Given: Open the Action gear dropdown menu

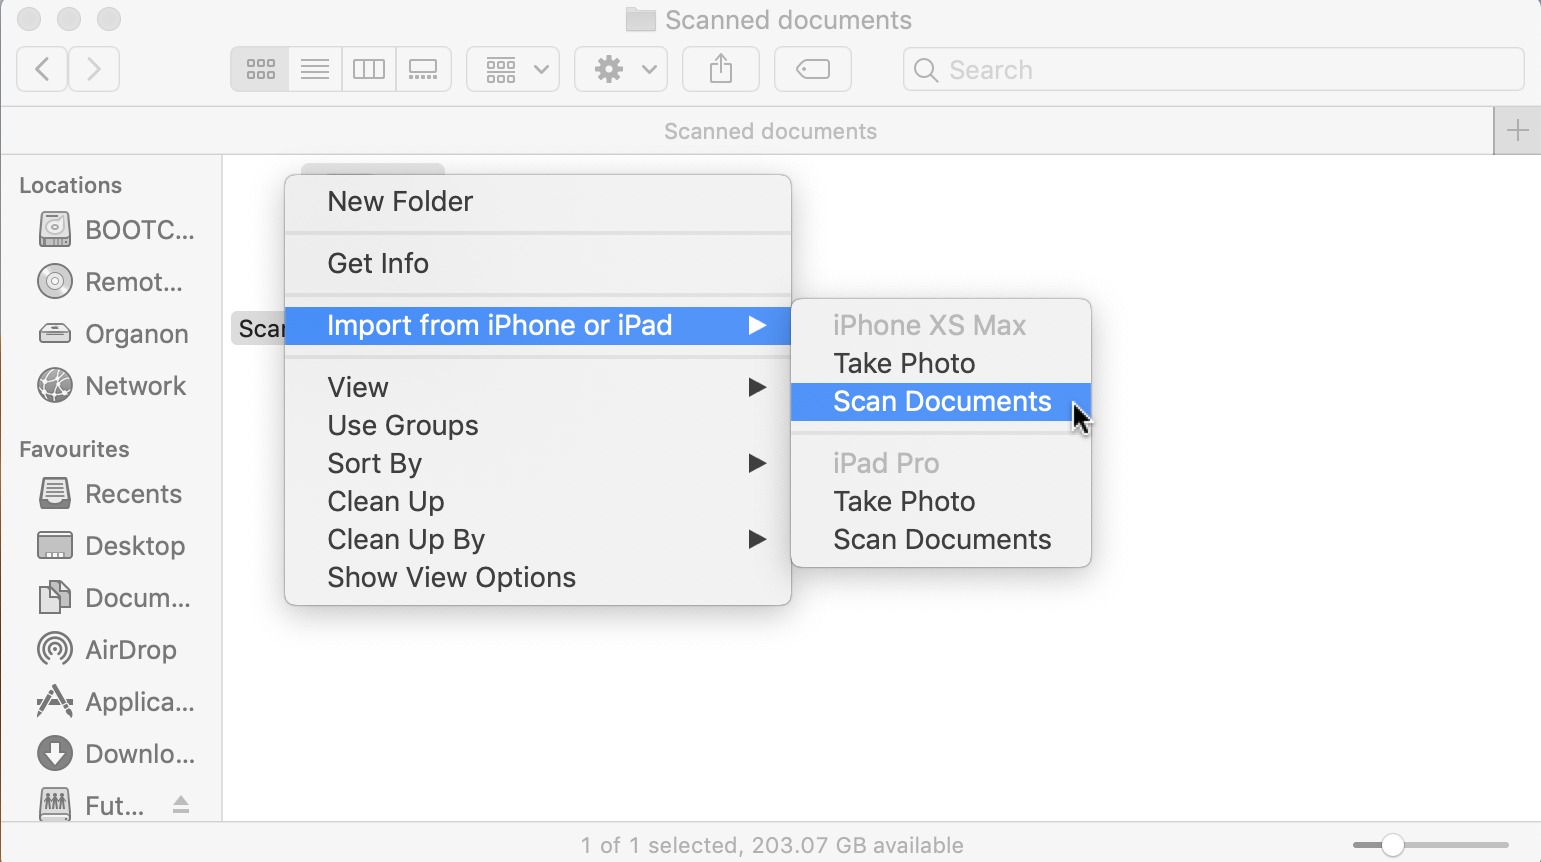Looking at the screenshot, I should pyautogui.click(x=621, y=69).
